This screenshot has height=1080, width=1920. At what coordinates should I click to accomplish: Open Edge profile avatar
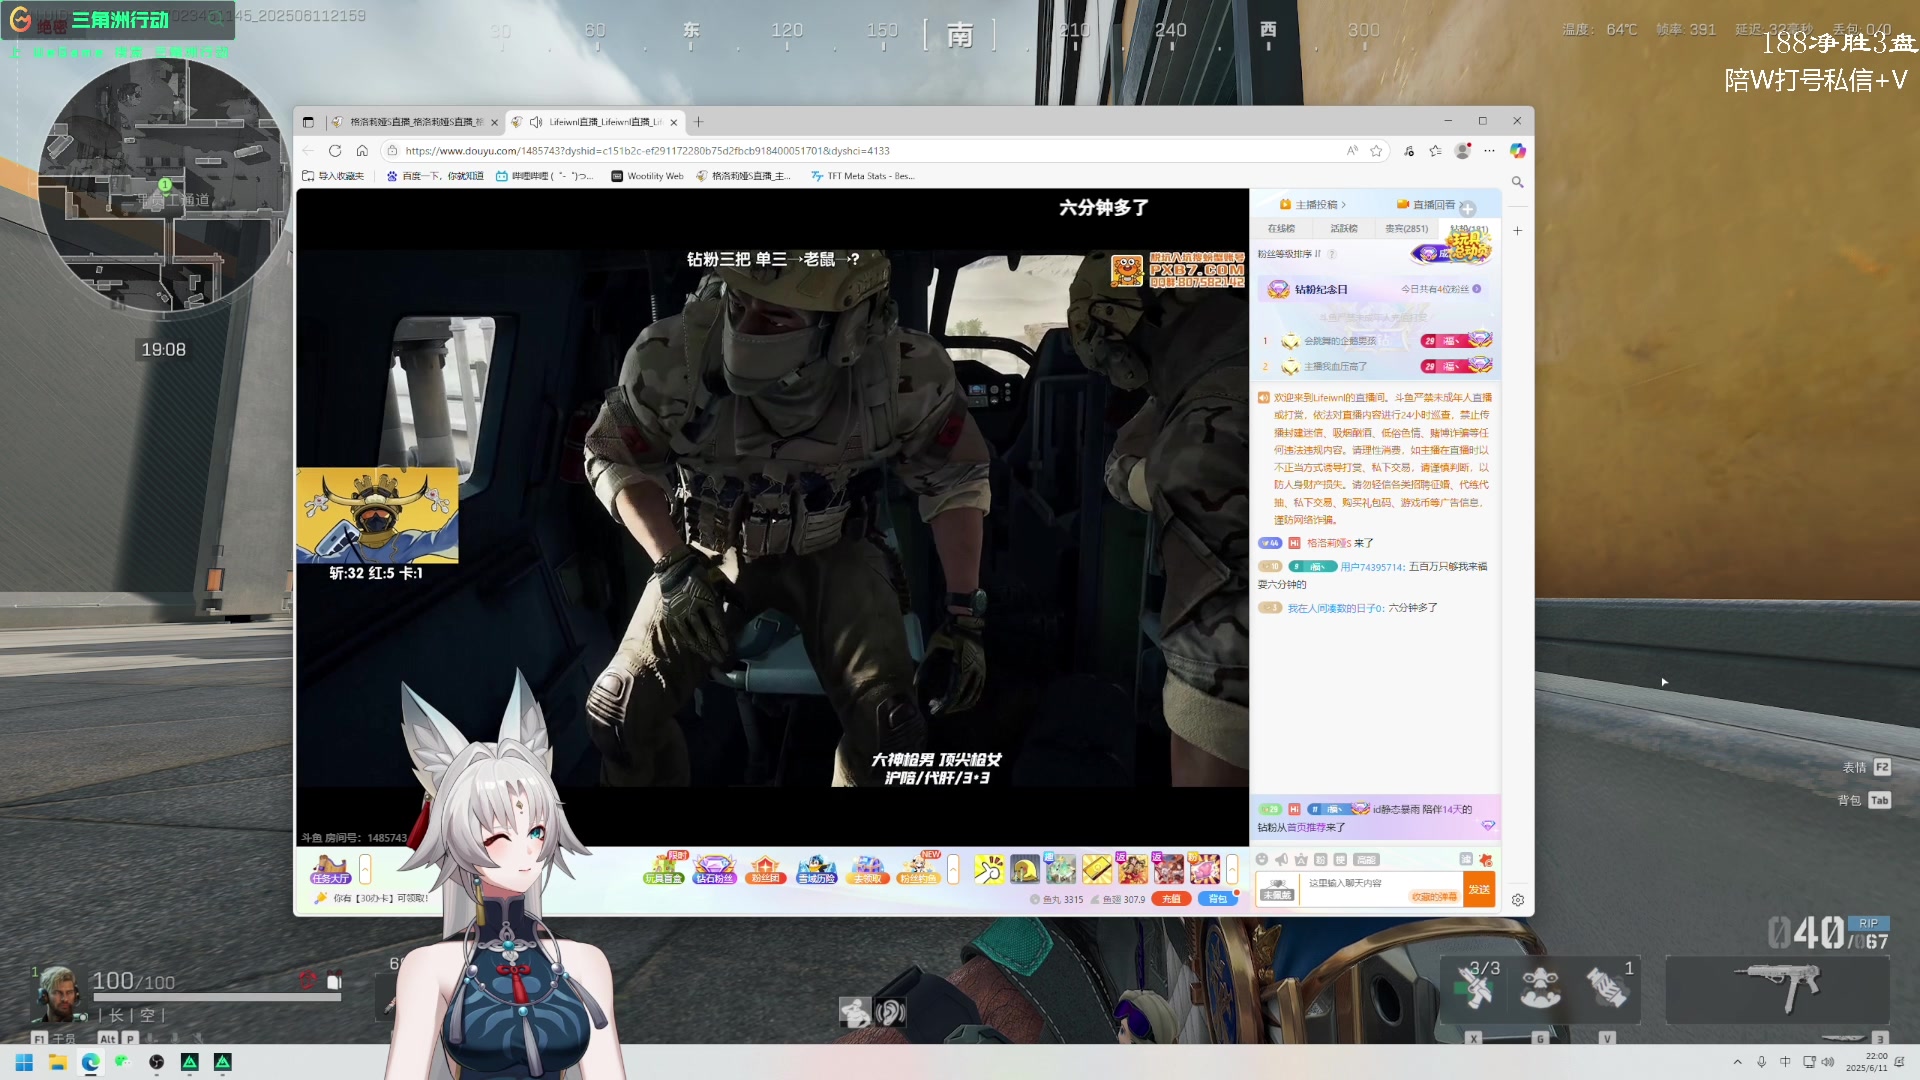tap(1462, 151)
